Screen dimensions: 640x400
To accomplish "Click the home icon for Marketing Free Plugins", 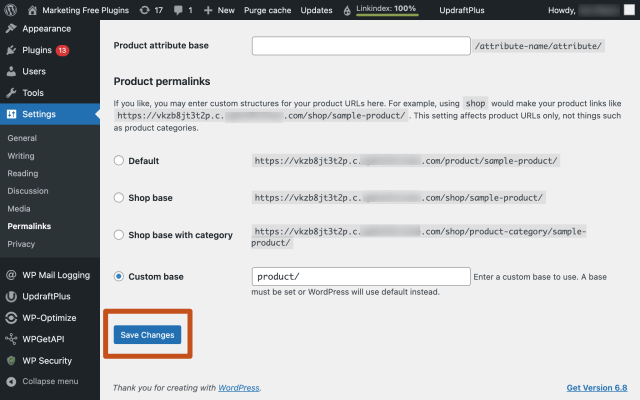I will click(x=32, y=10).
